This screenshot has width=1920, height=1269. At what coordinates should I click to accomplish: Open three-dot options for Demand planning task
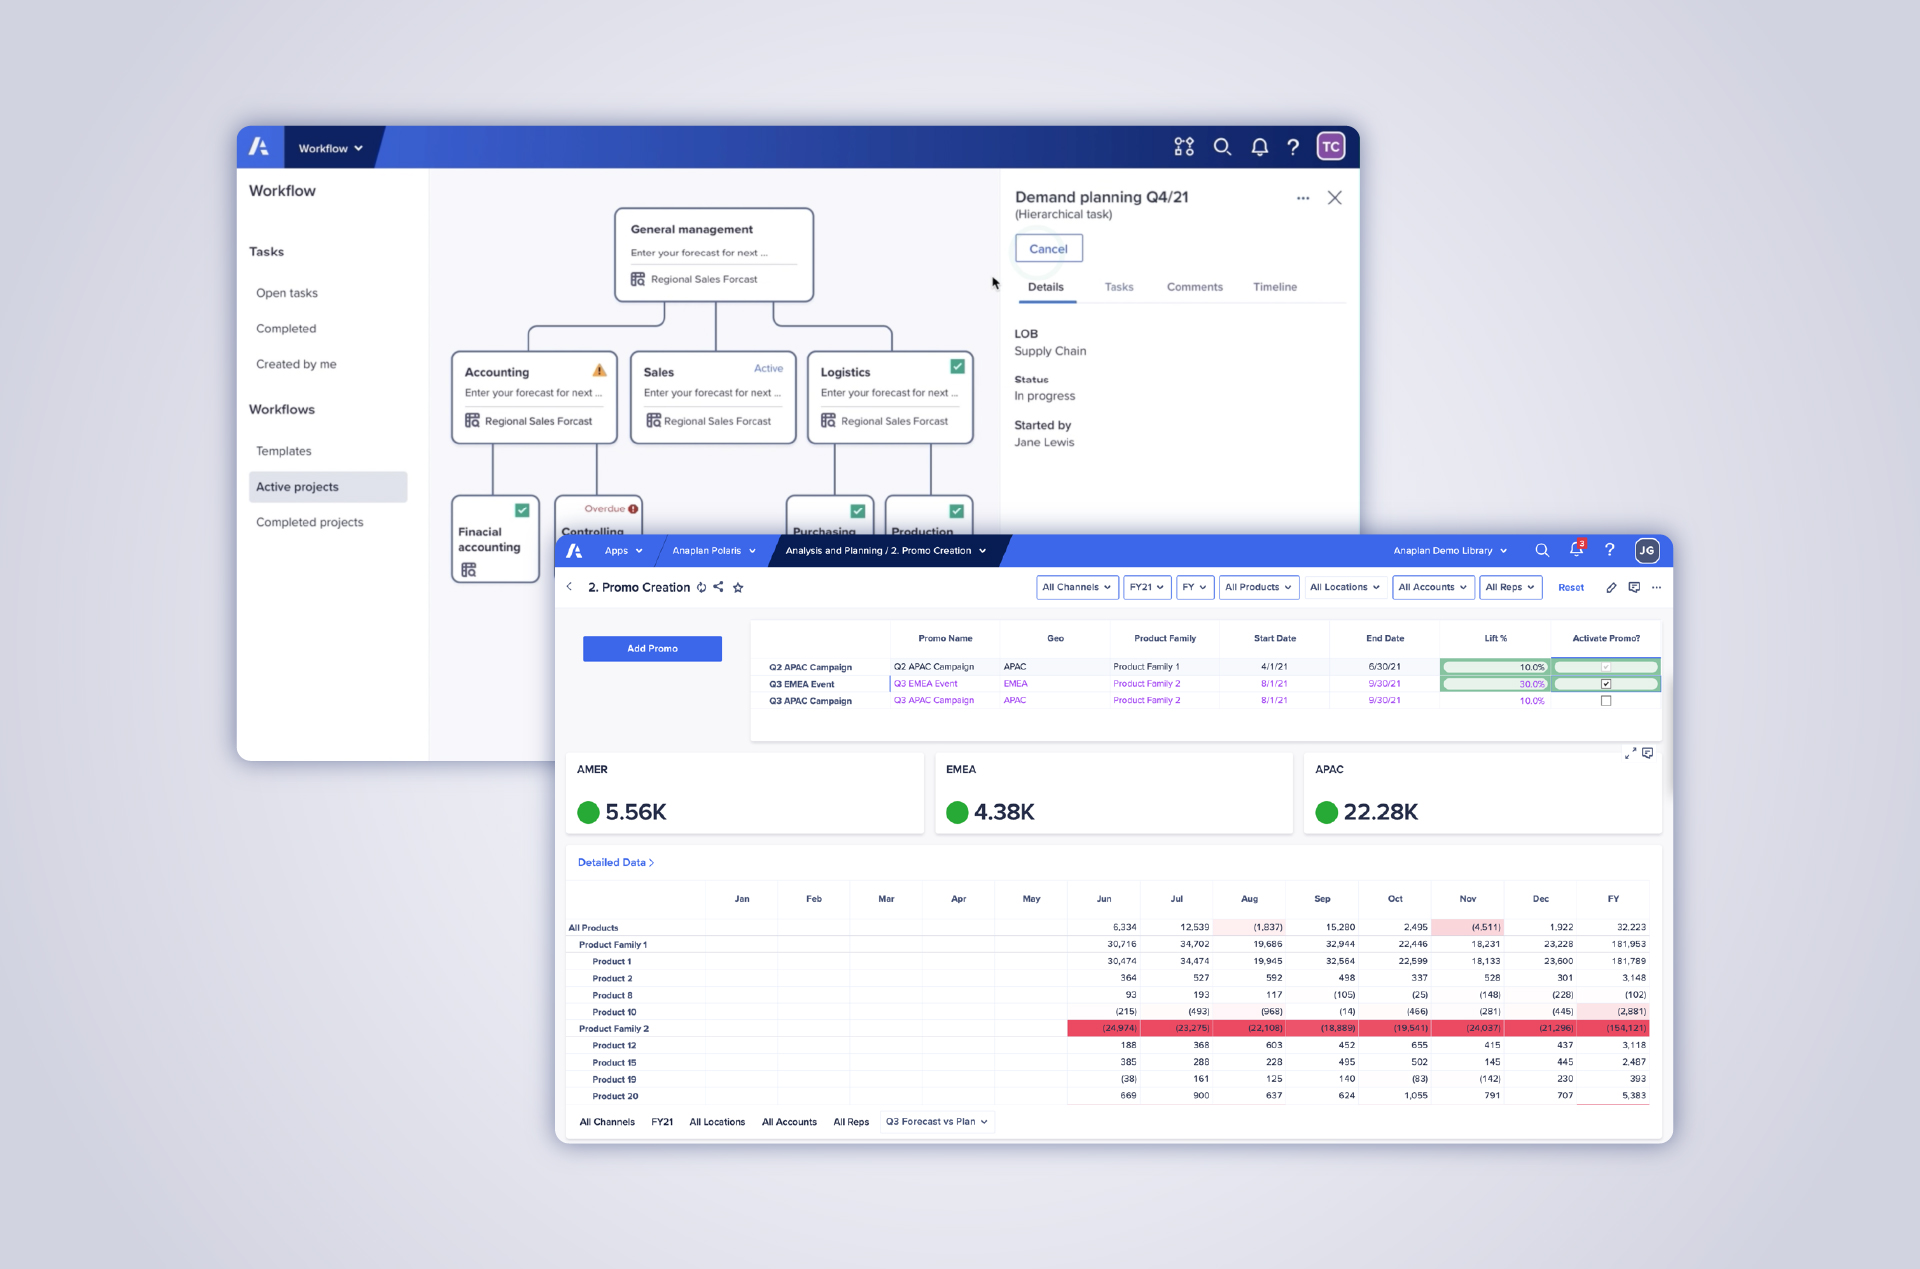coord(1303,198)
